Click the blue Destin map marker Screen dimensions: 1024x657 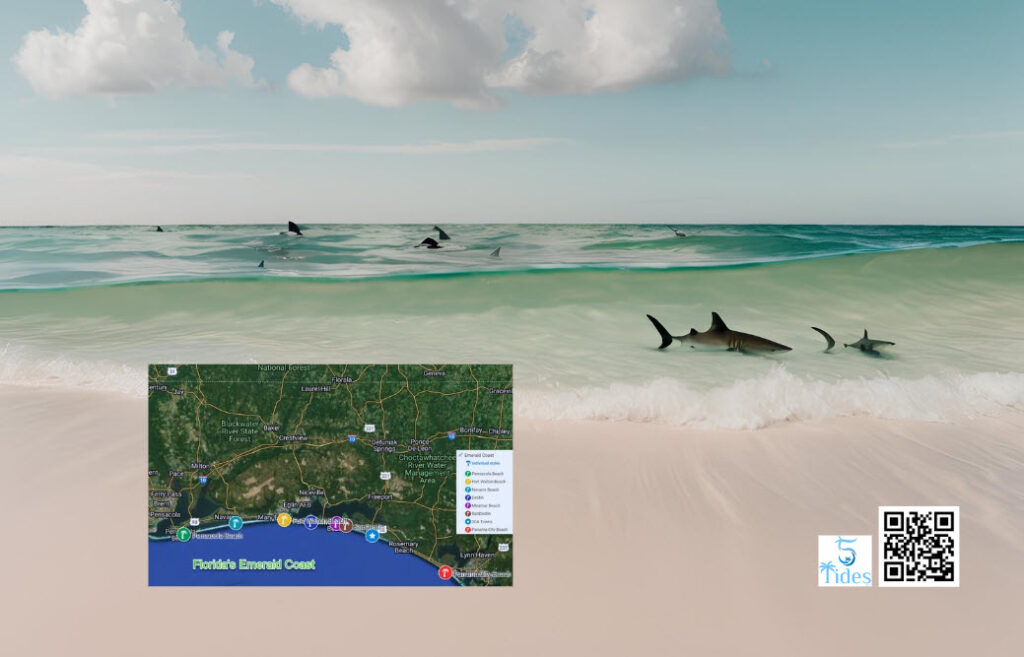pos(311,521)
